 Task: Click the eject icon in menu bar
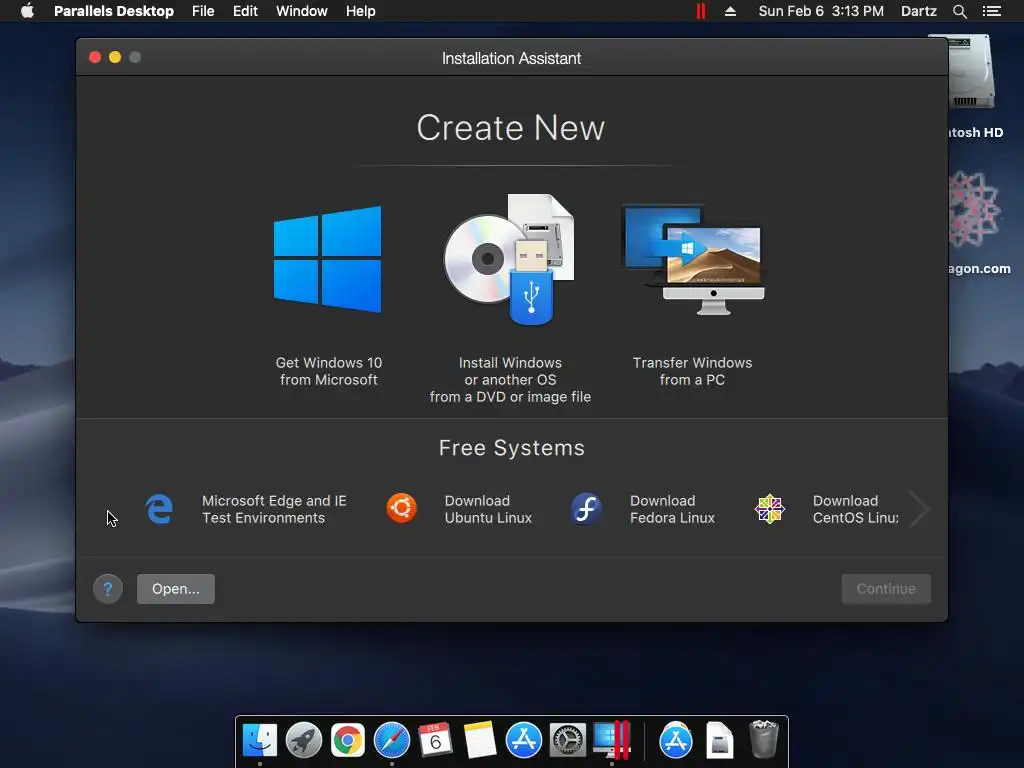click(x=730, y=11)
